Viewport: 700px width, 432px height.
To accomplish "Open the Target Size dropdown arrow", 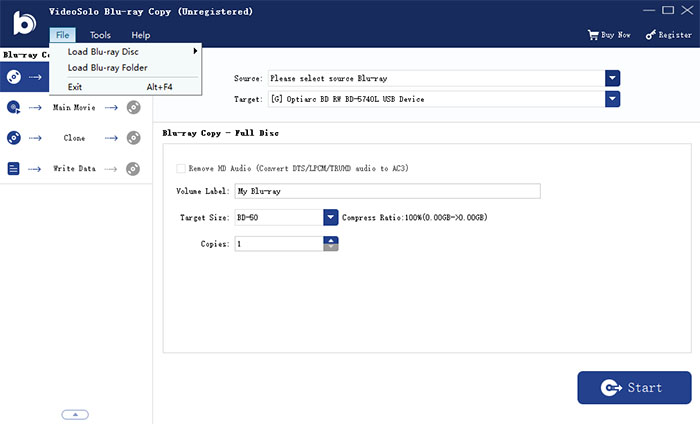I will click(331, 217).
